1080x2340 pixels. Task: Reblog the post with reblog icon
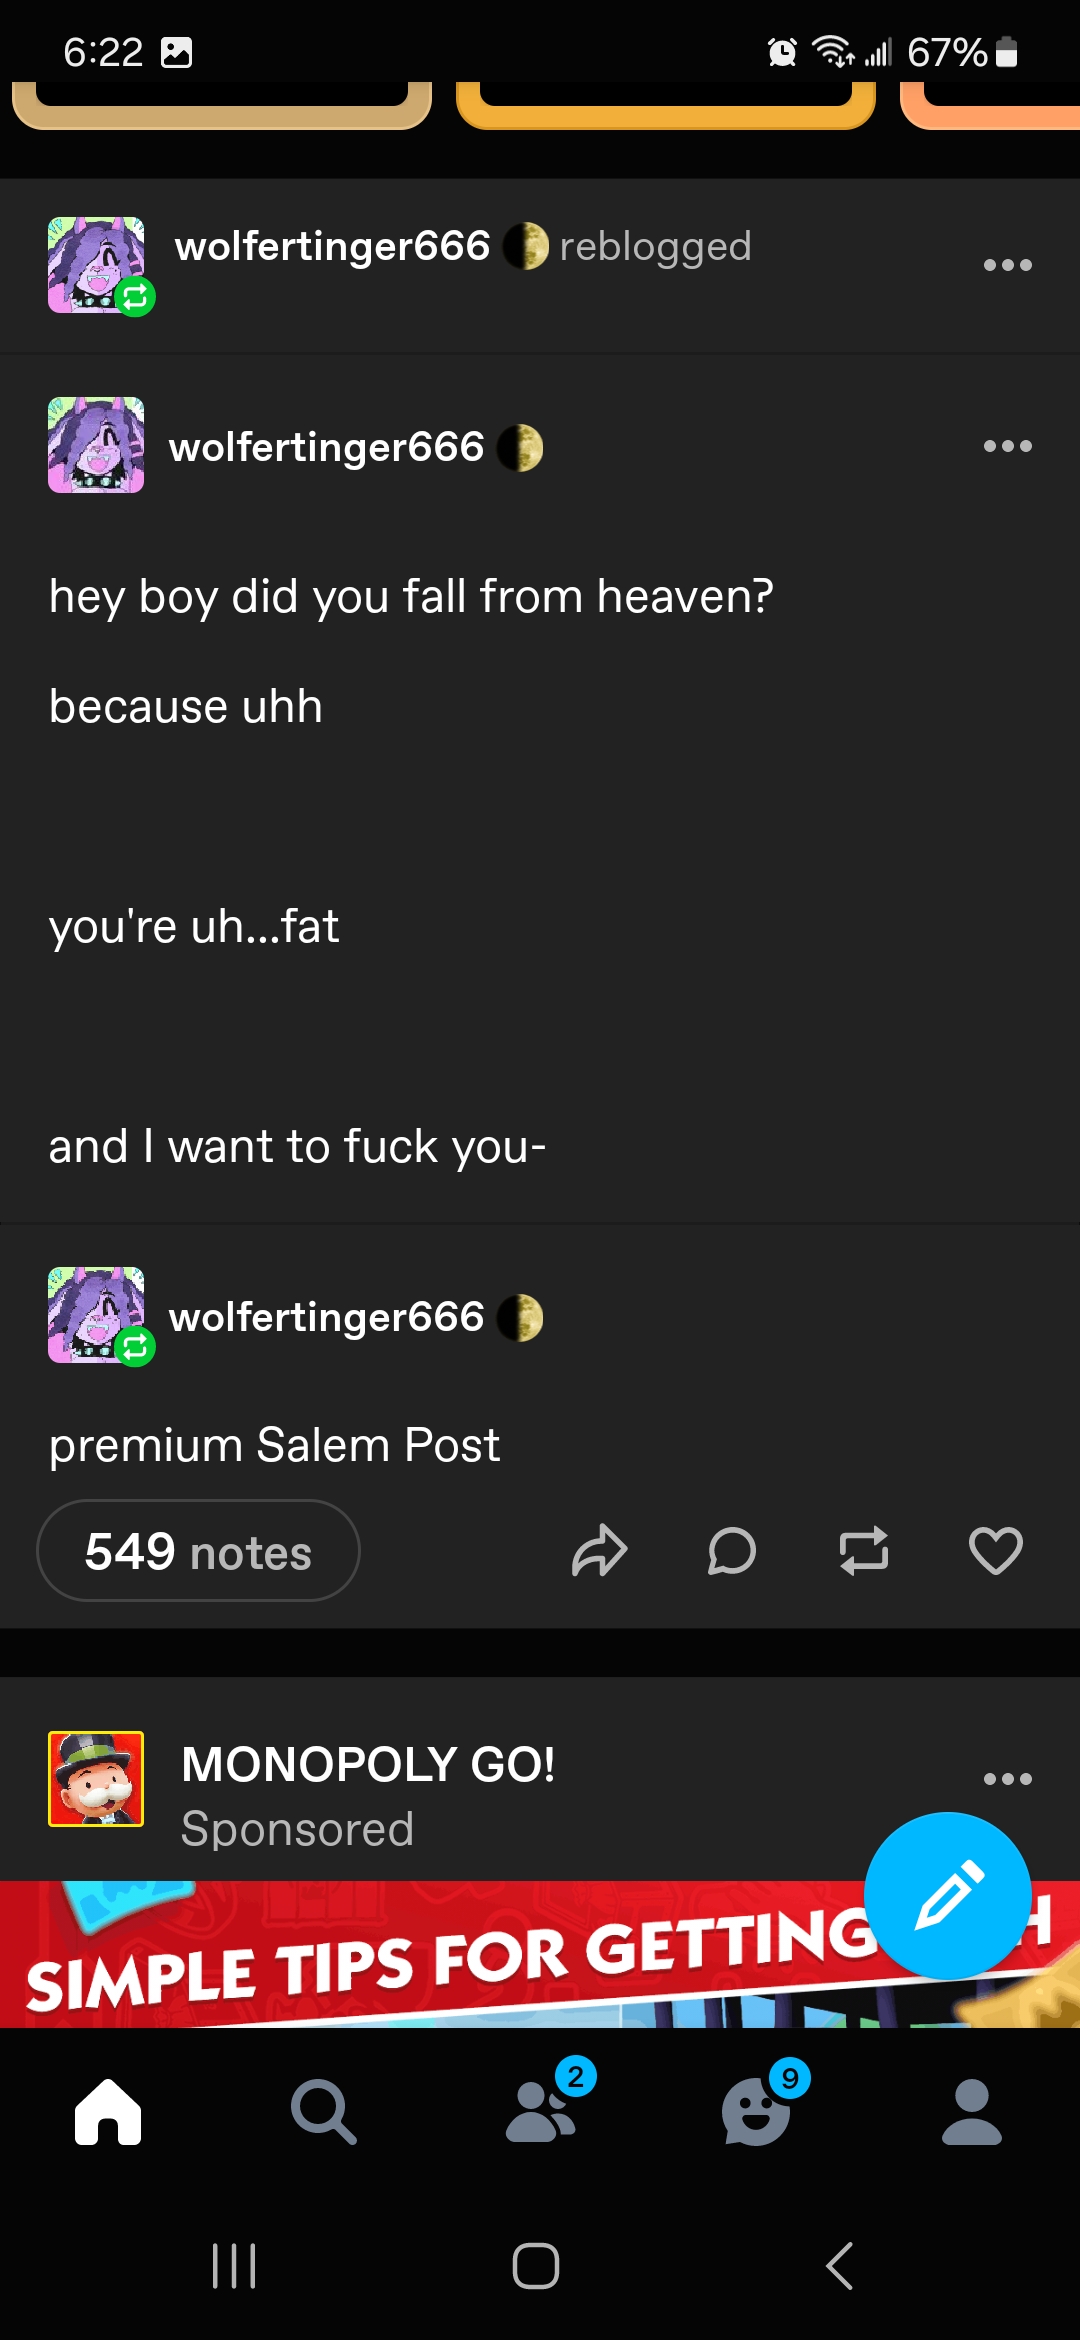click(x=864, y=1551)
